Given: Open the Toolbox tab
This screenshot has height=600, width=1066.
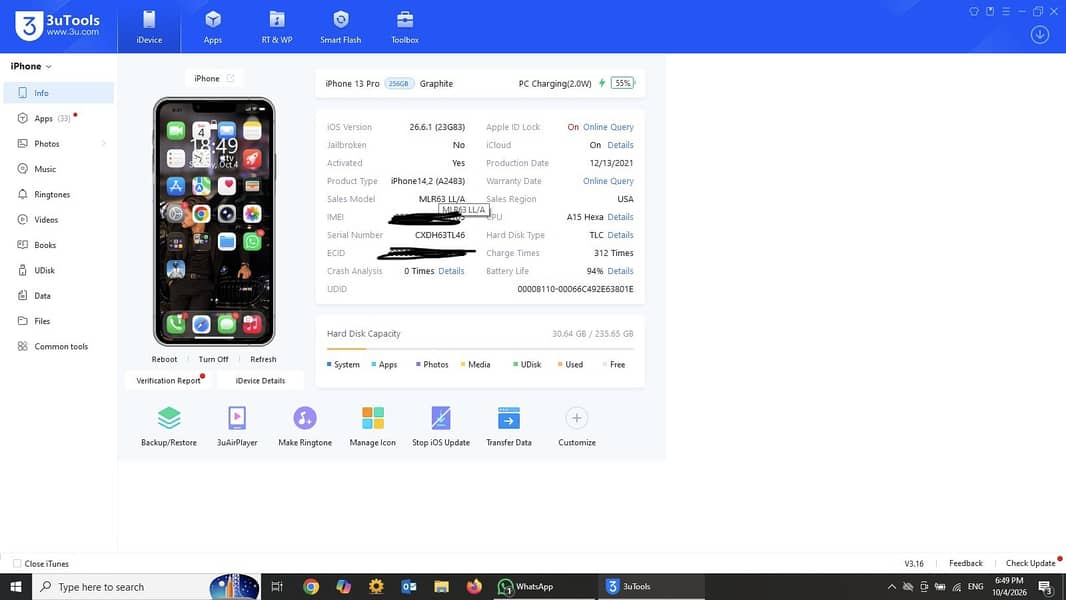Looking at the screenshot, I should coord(405,27).
